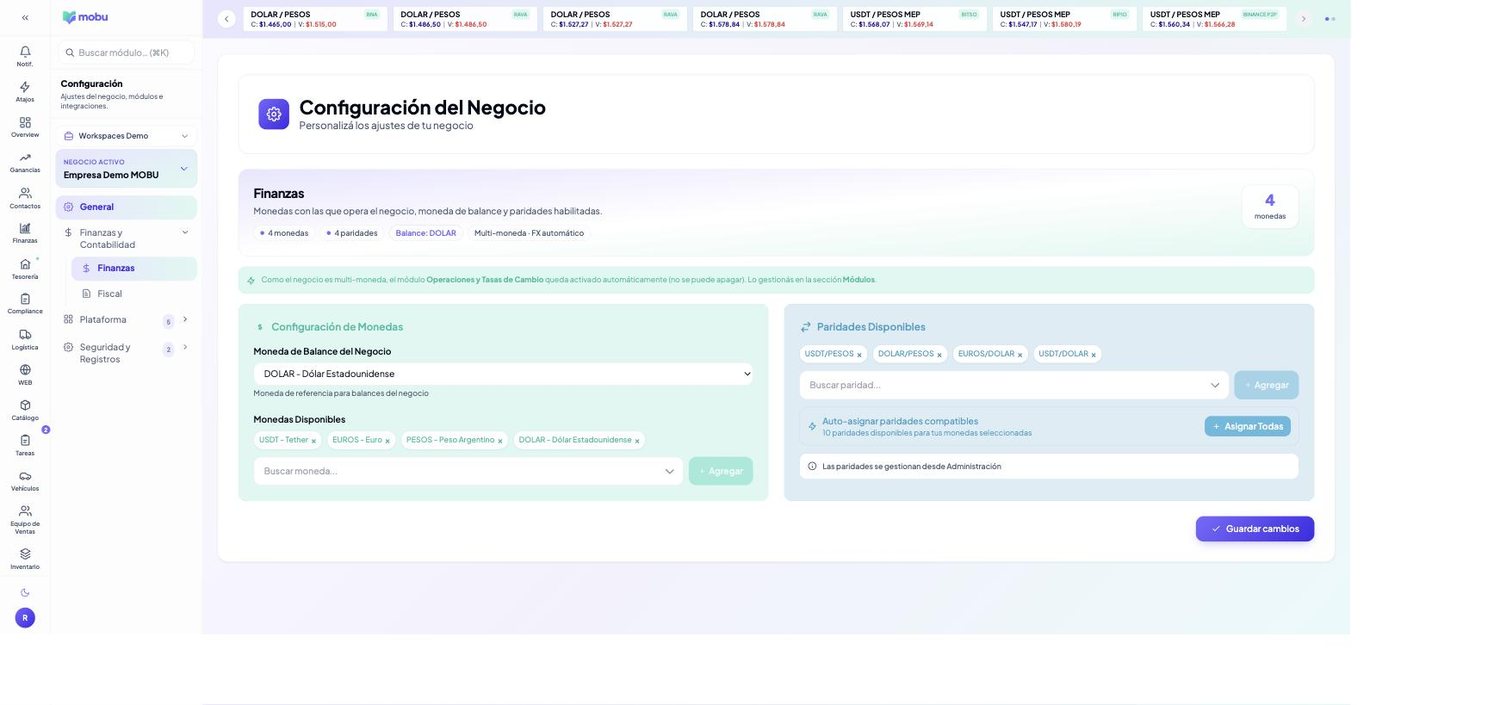Open Logística module icon
Viewport: 1500px width, 705px height.
coord(25,340)
